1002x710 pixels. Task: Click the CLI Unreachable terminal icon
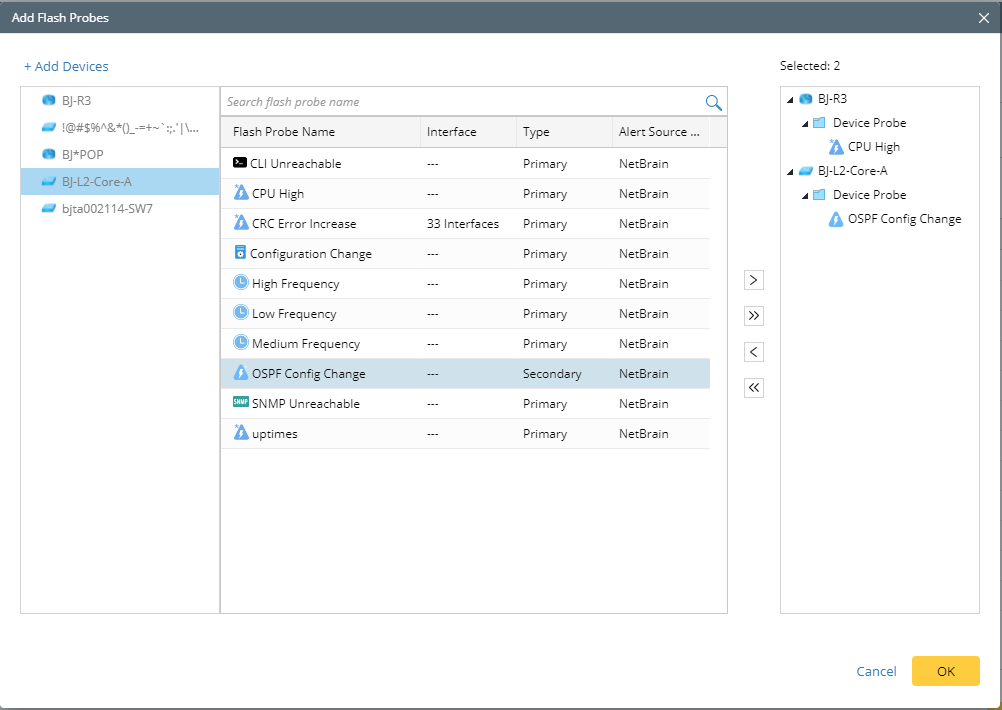pos(240,162)
